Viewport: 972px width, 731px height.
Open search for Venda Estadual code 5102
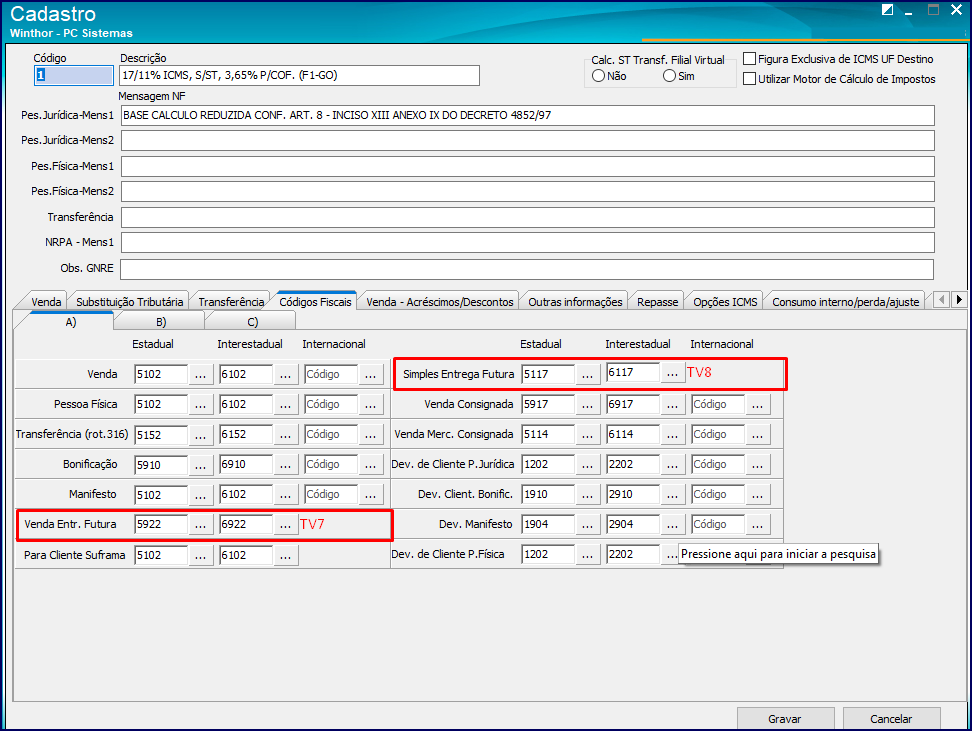(x=200, y=374)
